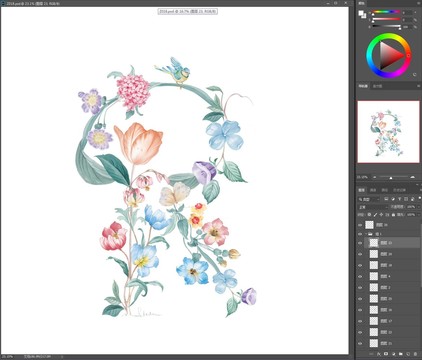This screenshot has height=360, width=422.
Task: Toggle visibility of group 组 1
Action: coord(360,234)
